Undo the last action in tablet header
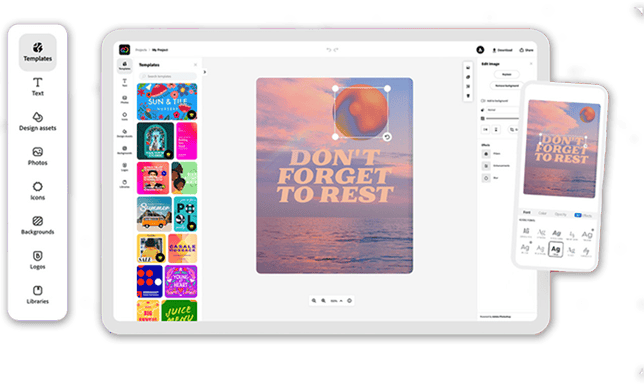The width and height of the screenshot is (644, 384). point(329,50)
